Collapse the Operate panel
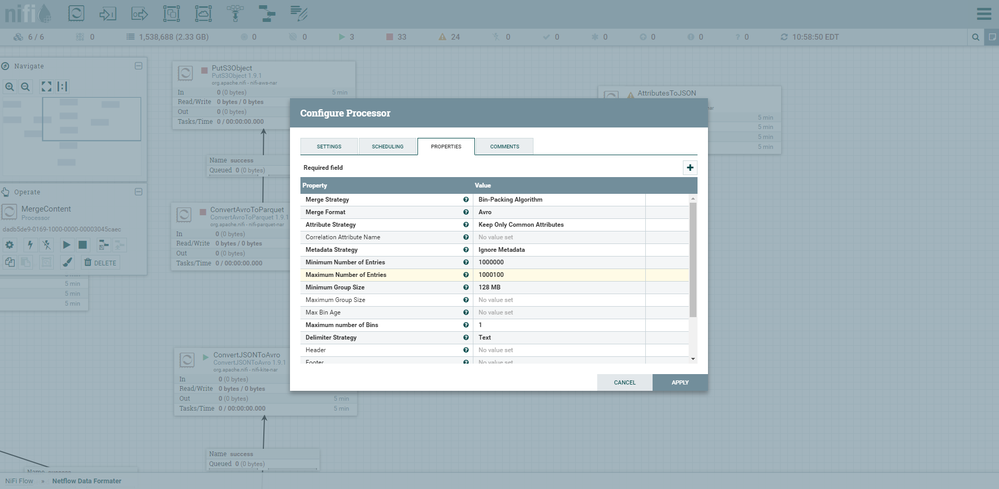The width and height of the screenshot is (999, 489). (x=139, y=192)
